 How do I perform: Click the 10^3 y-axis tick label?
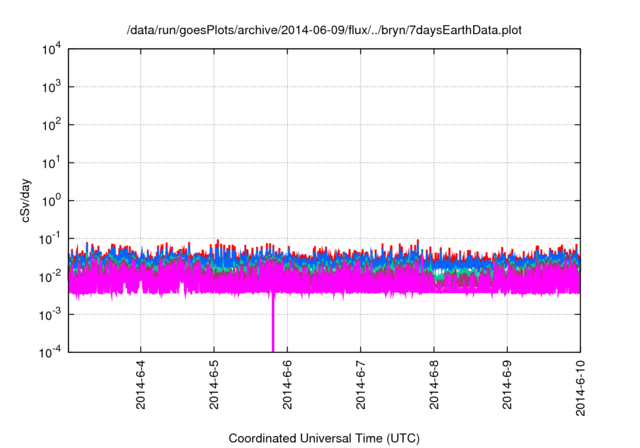tap(52, 87)
